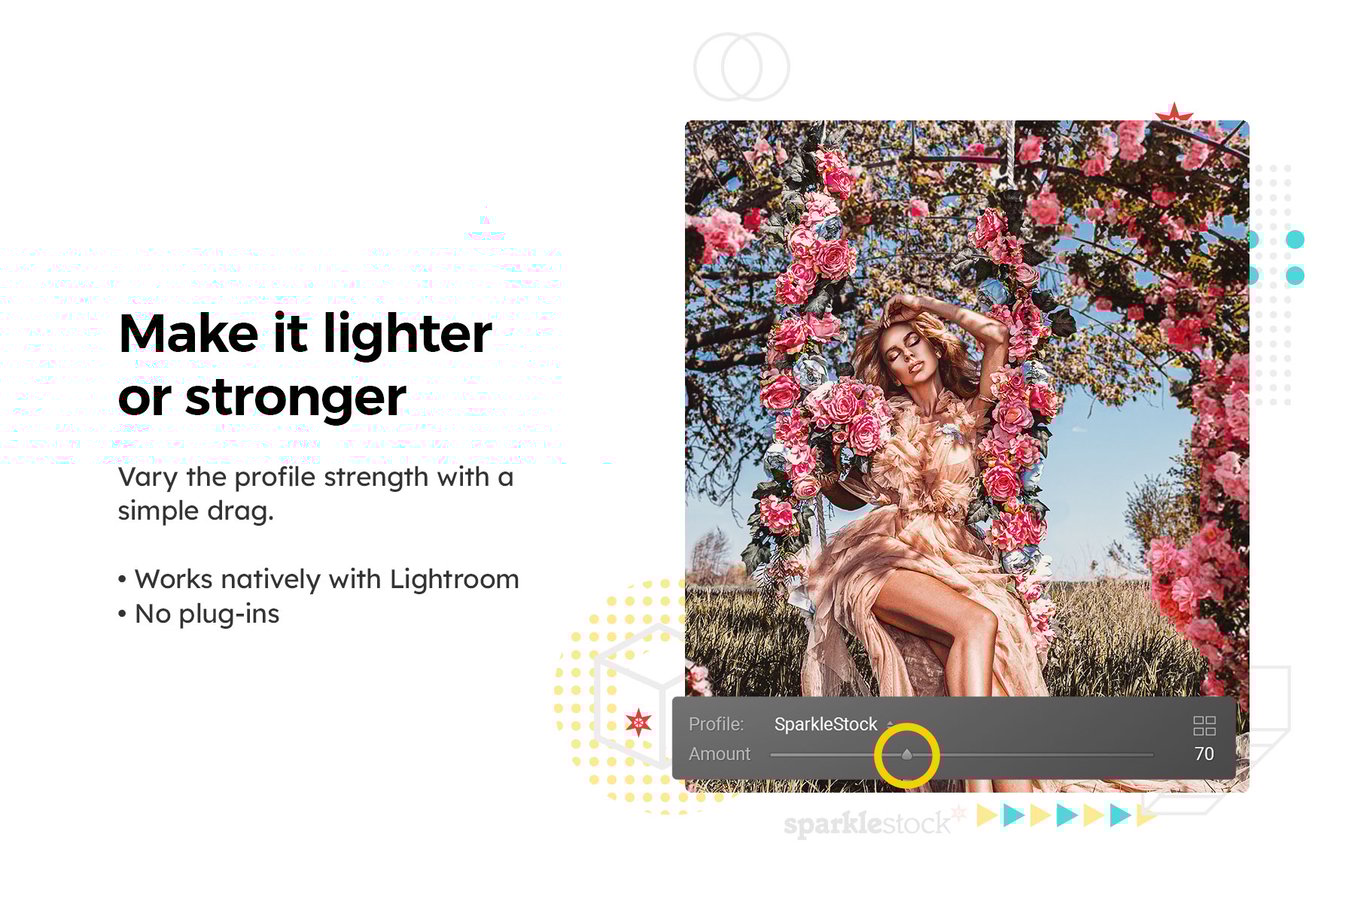Click the Amount label
Screen dimensions: 1370x913
[719, 754]
